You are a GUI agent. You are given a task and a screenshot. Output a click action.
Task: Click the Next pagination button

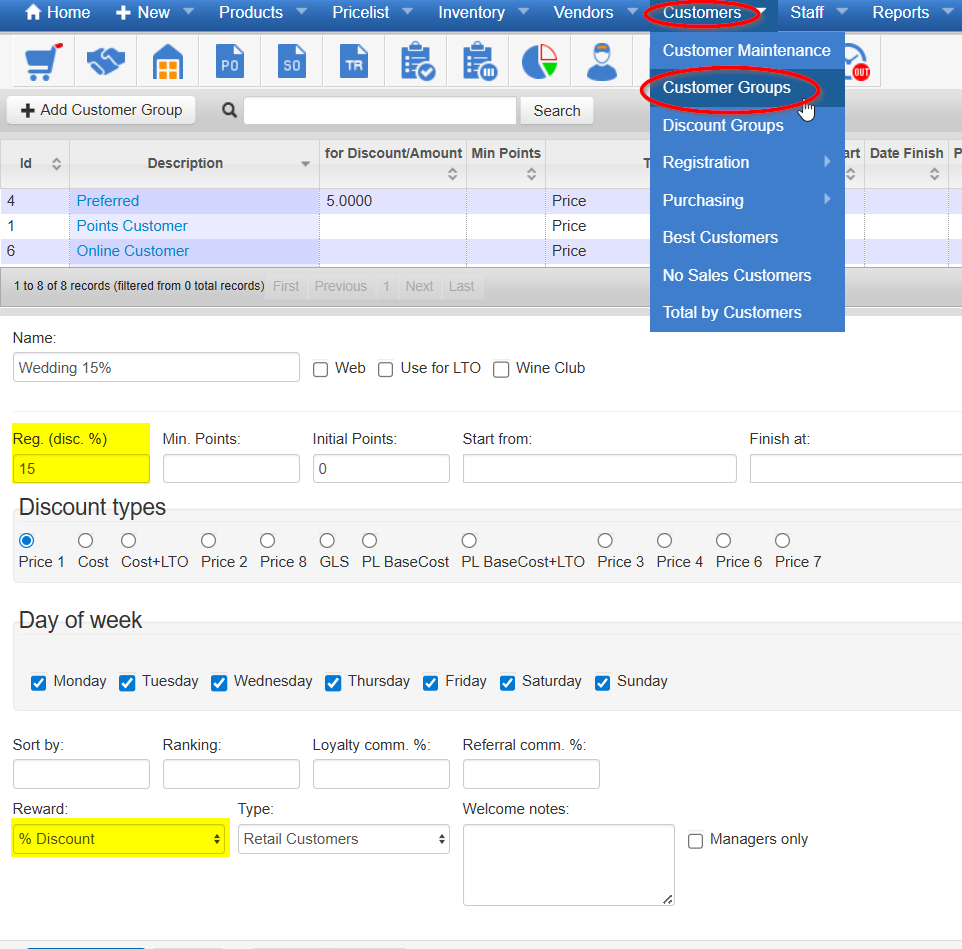[419, 286]
